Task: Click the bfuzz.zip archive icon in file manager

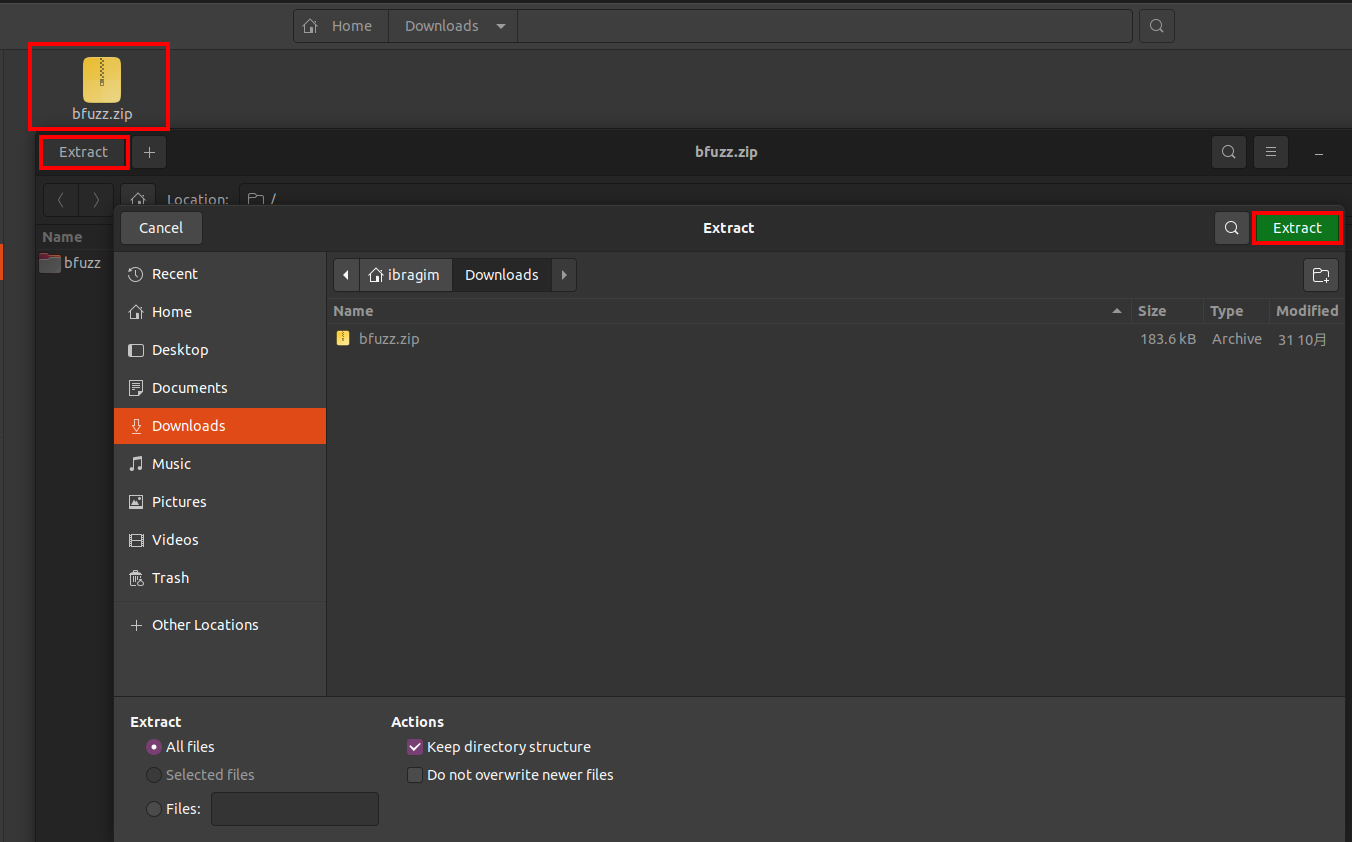Action: (101, 81)
